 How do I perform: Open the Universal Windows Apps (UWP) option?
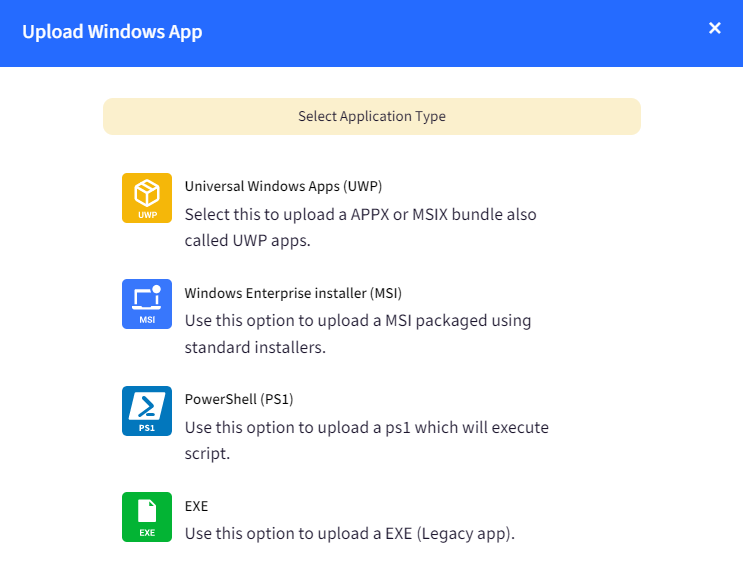(x=283, y=186)
